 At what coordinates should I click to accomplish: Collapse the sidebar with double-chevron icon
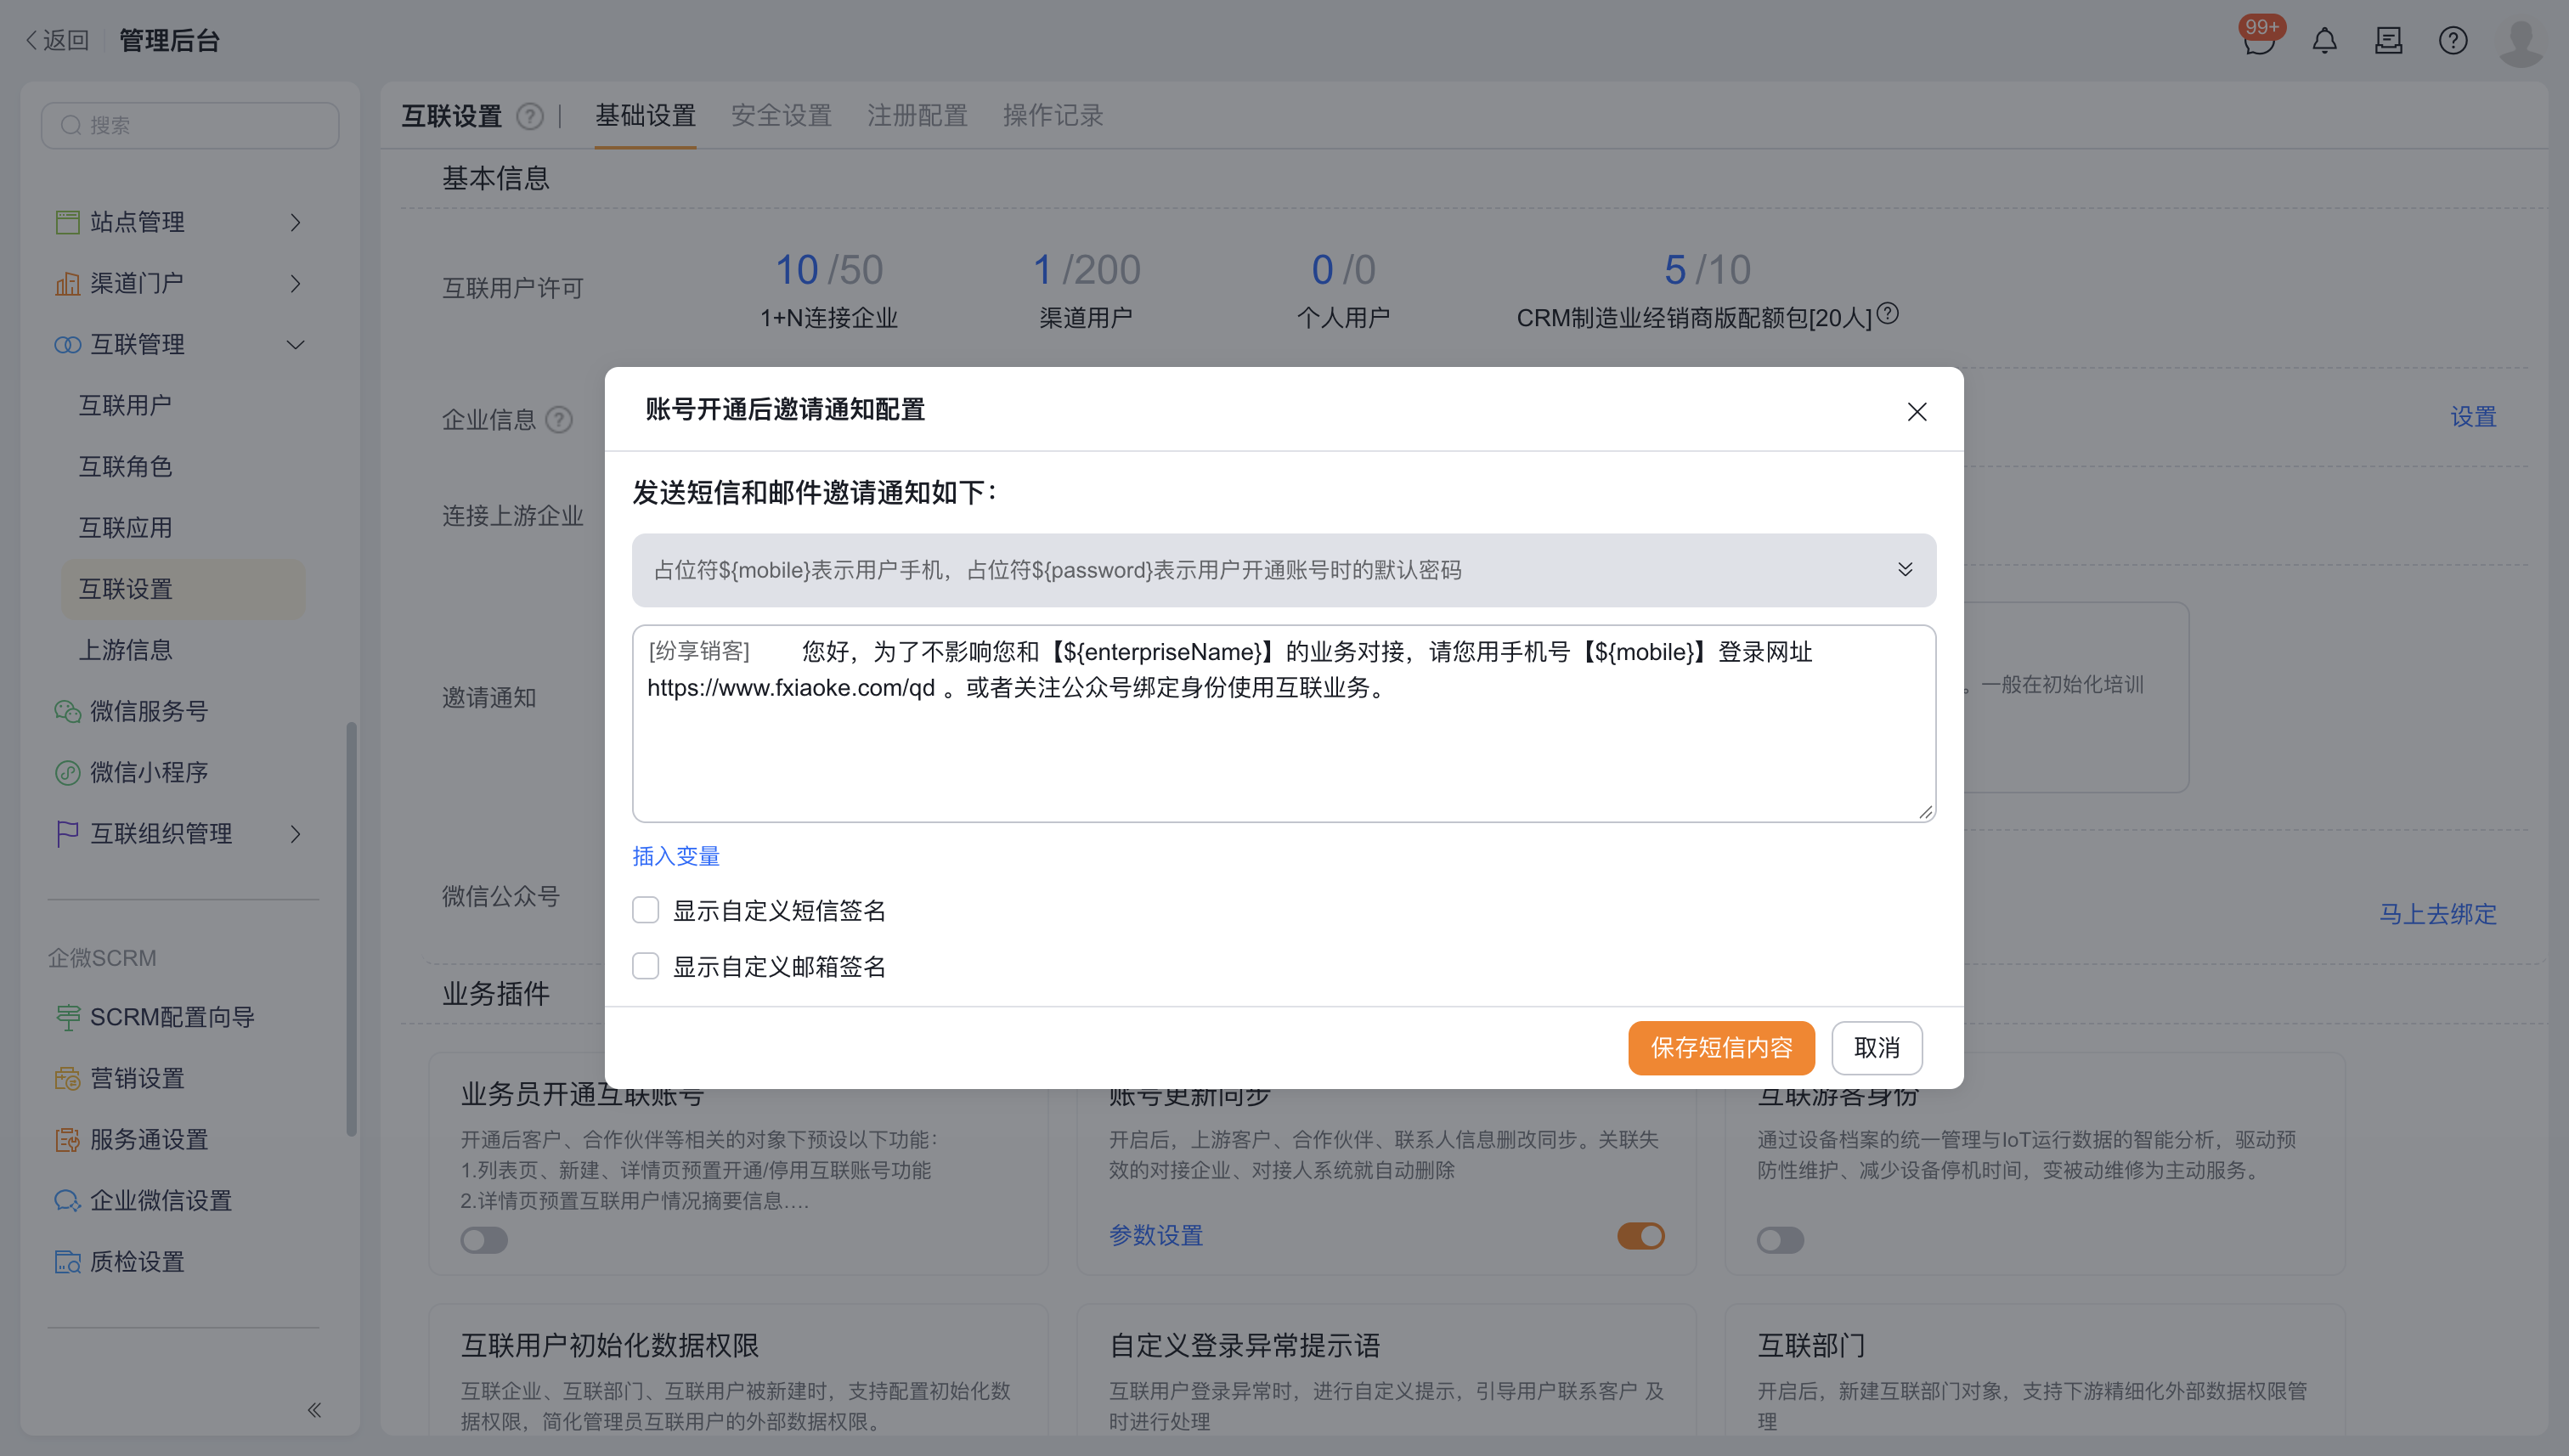(x=314, y=1410)
